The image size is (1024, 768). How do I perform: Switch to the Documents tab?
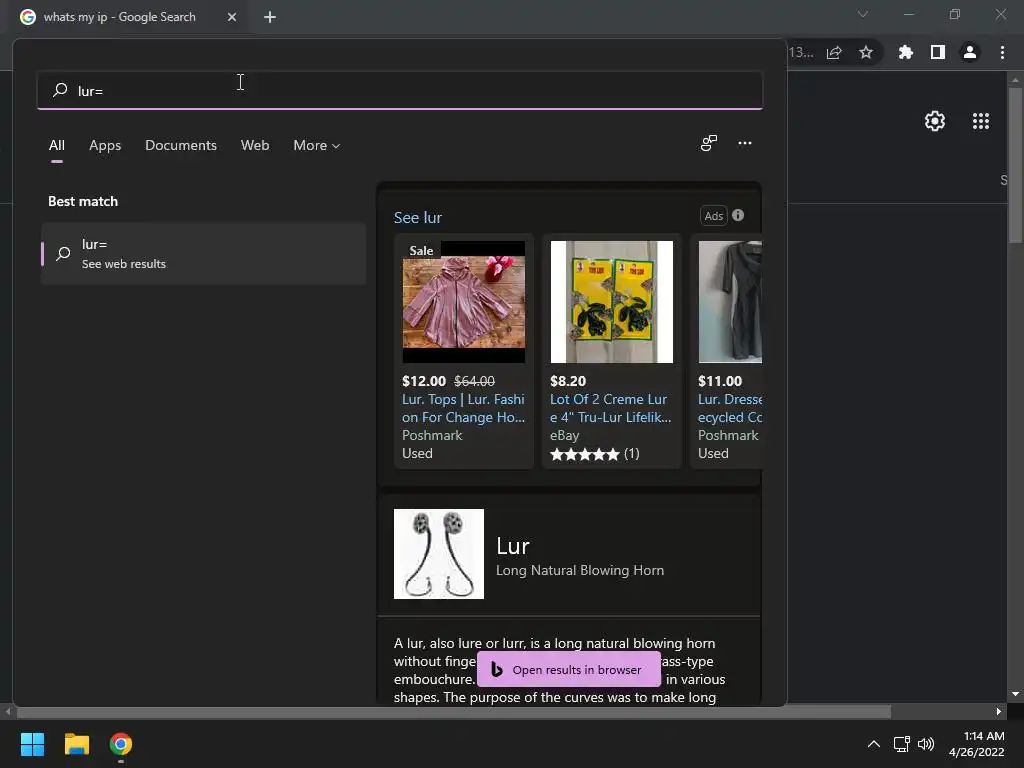tap(181, 145)
